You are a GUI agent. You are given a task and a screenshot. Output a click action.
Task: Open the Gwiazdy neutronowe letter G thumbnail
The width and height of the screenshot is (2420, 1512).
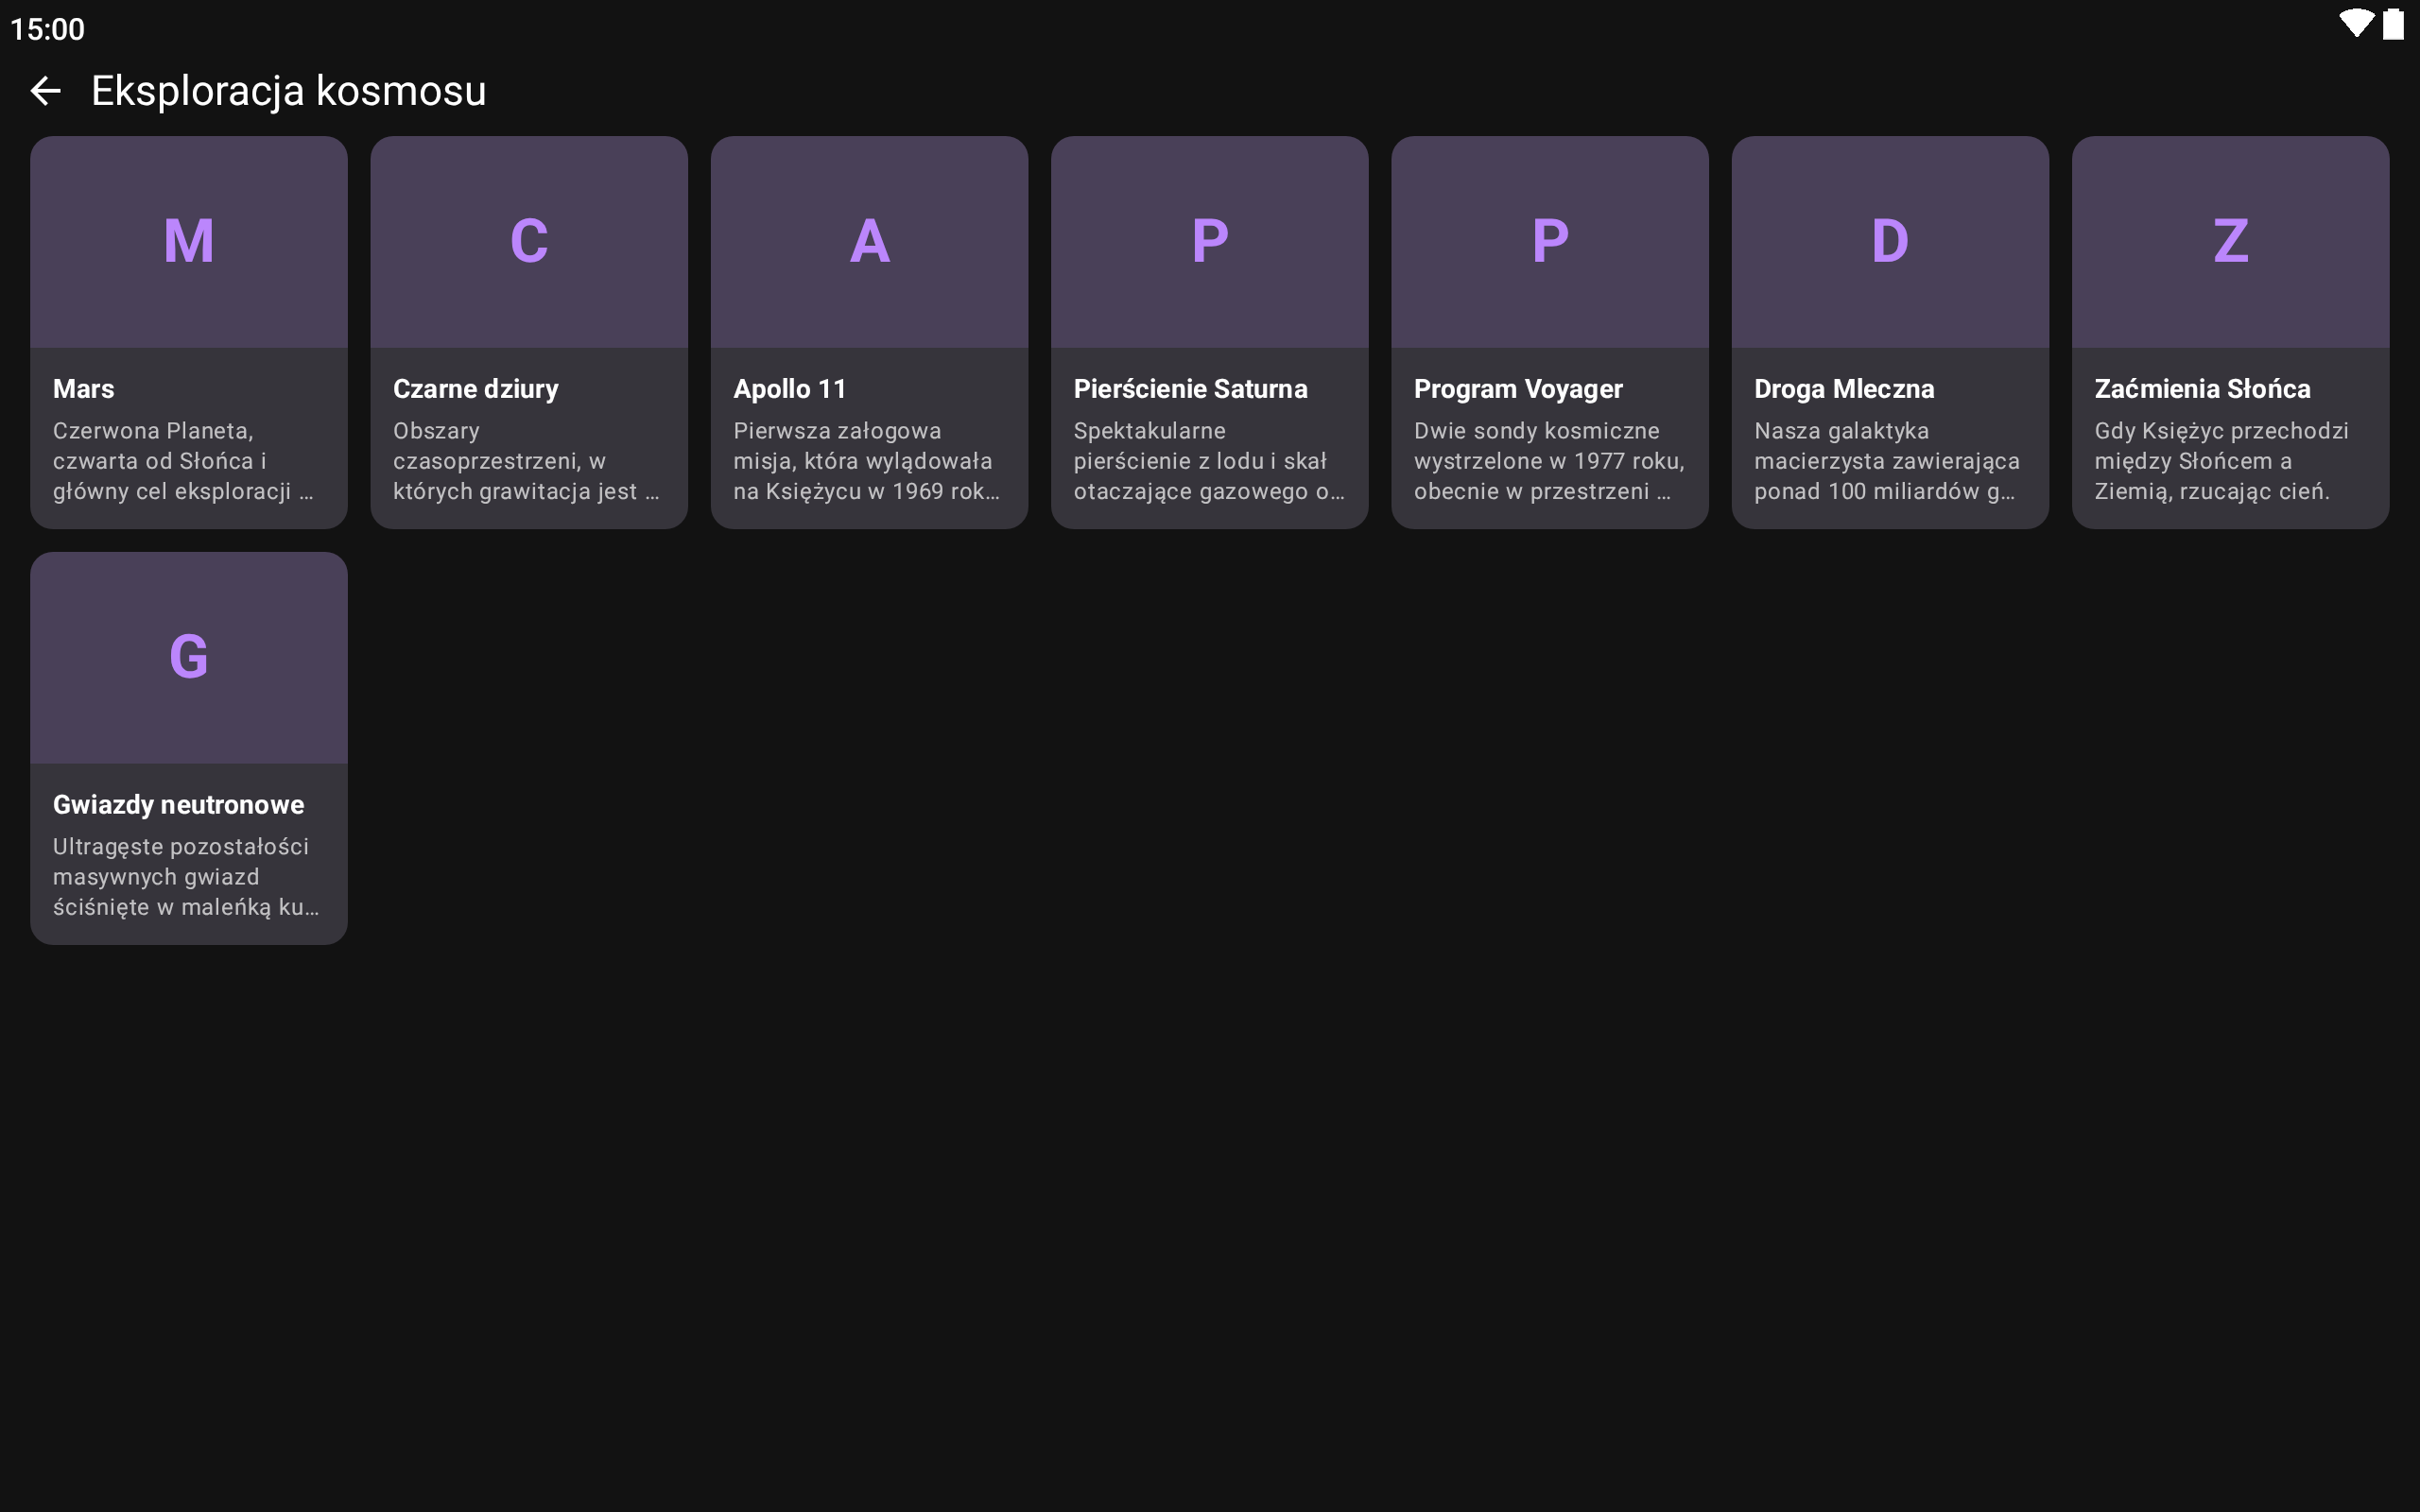click(x=189, y=658)
